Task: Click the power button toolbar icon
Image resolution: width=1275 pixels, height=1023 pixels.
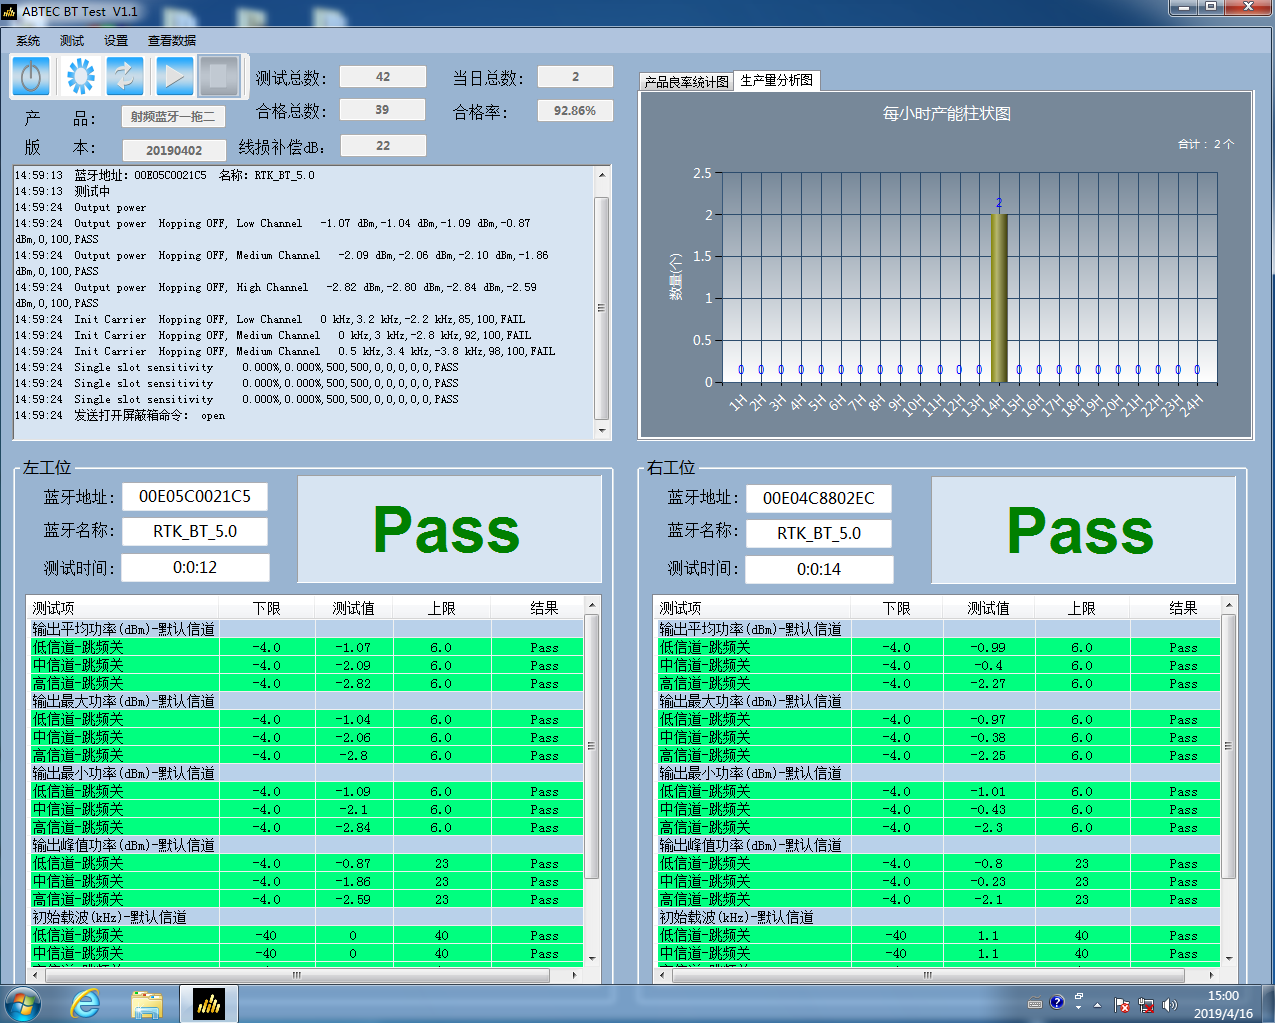Action: coord(32,76)
